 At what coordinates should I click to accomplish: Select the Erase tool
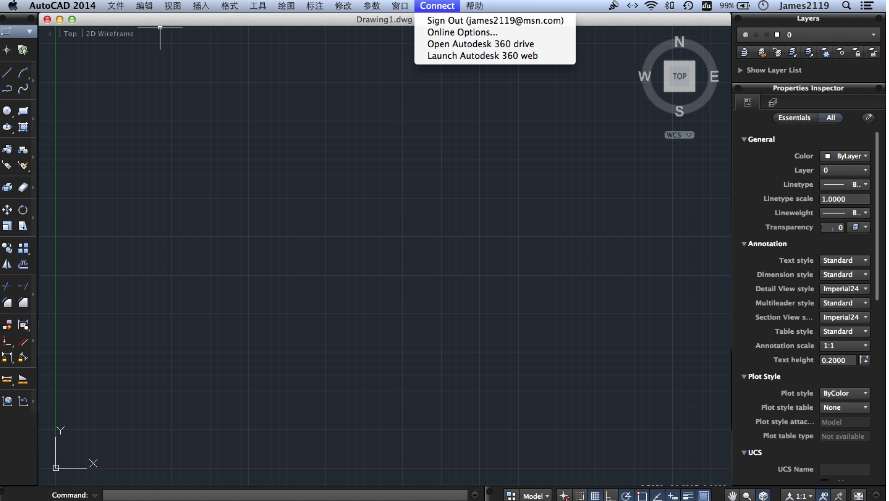coord(23,188)
